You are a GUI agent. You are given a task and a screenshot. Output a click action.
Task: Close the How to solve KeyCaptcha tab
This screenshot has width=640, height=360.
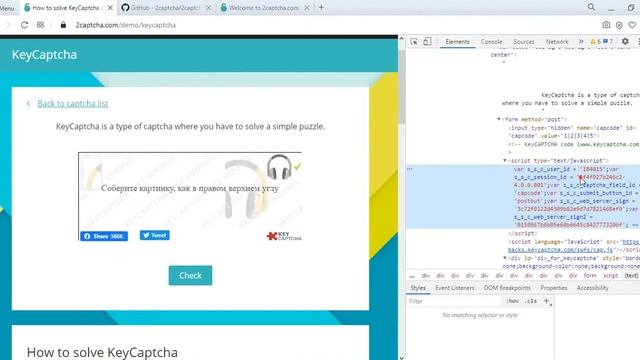click(x=110, y=8)
